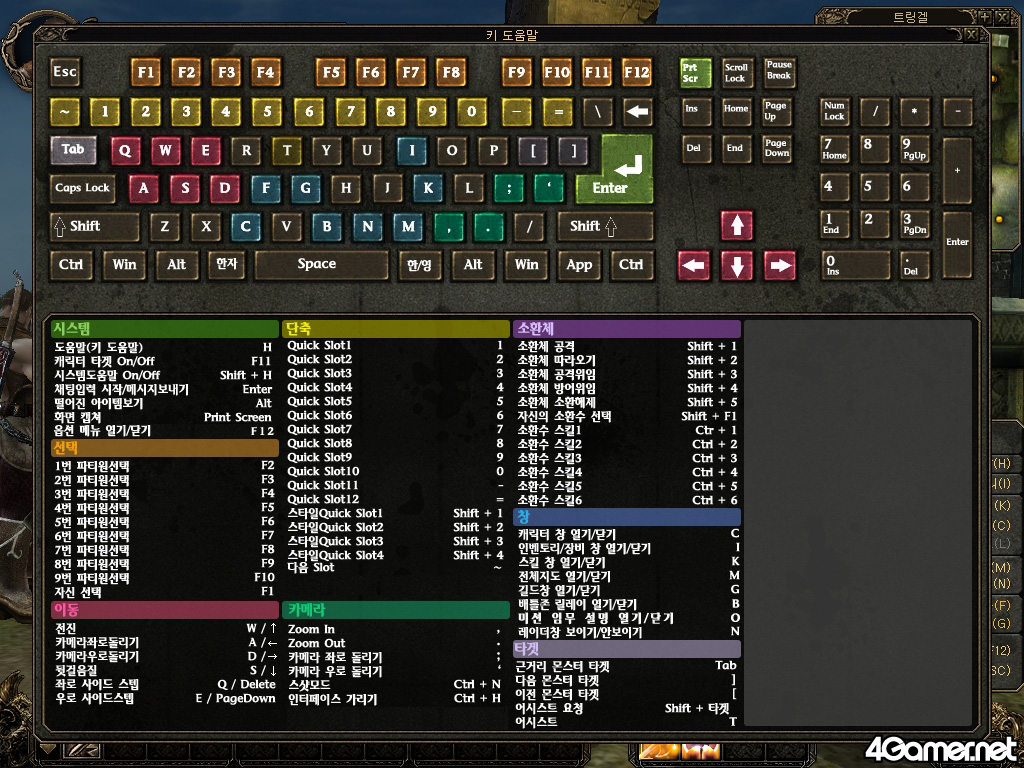
Task: Click the Page Up key
Action: pyautogui.click(x=776, y=112)
